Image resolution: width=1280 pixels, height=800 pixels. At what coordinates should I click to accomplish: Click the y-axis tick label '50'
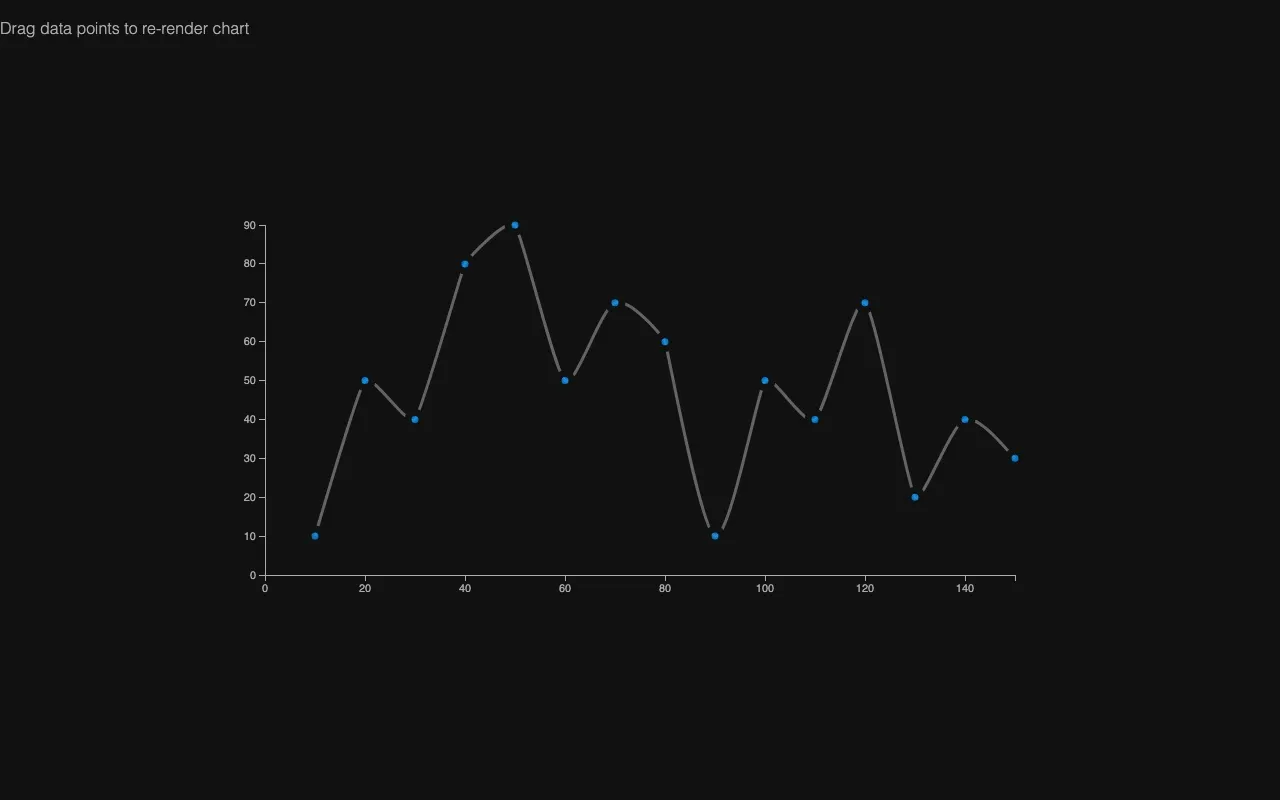pyautogui.click(x=250, y=381)
